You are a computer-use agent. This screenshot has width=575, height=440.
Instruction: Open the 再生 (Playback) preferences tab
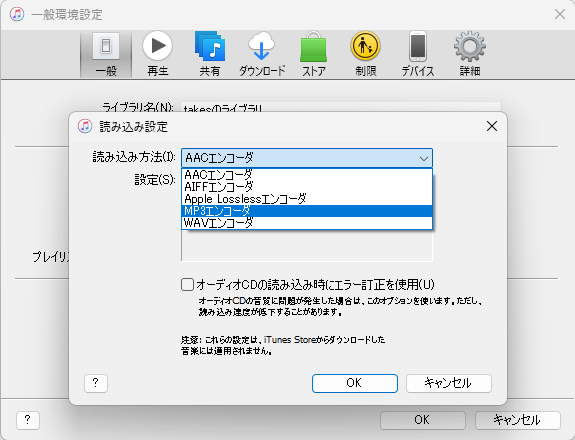[158, 54]
